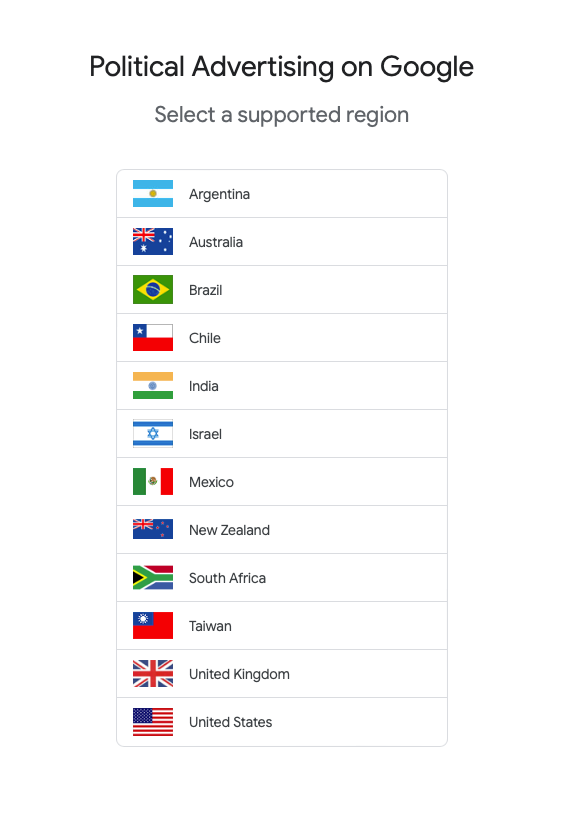Viewport: 585px width, 819px height.
Task: Select the South Africa text label
Action: 227,578
